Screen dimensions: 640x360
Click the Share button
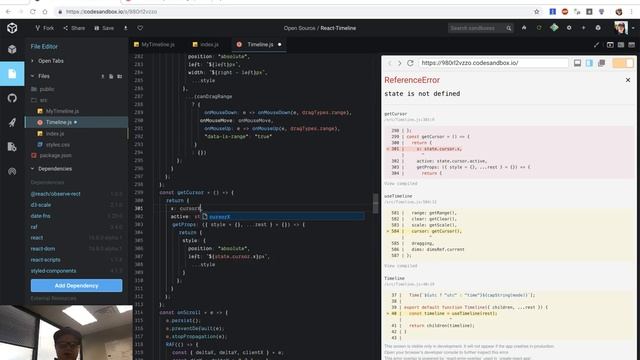pos(74,28)
